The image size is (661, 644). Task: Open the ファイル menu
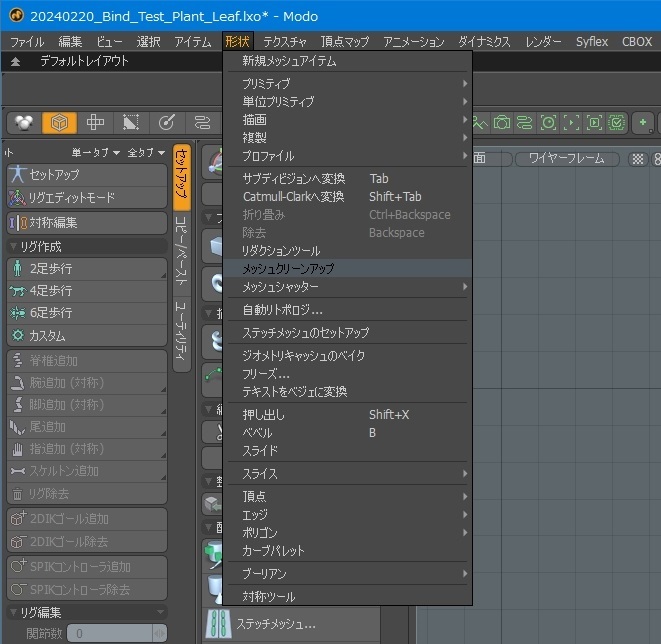27,42
